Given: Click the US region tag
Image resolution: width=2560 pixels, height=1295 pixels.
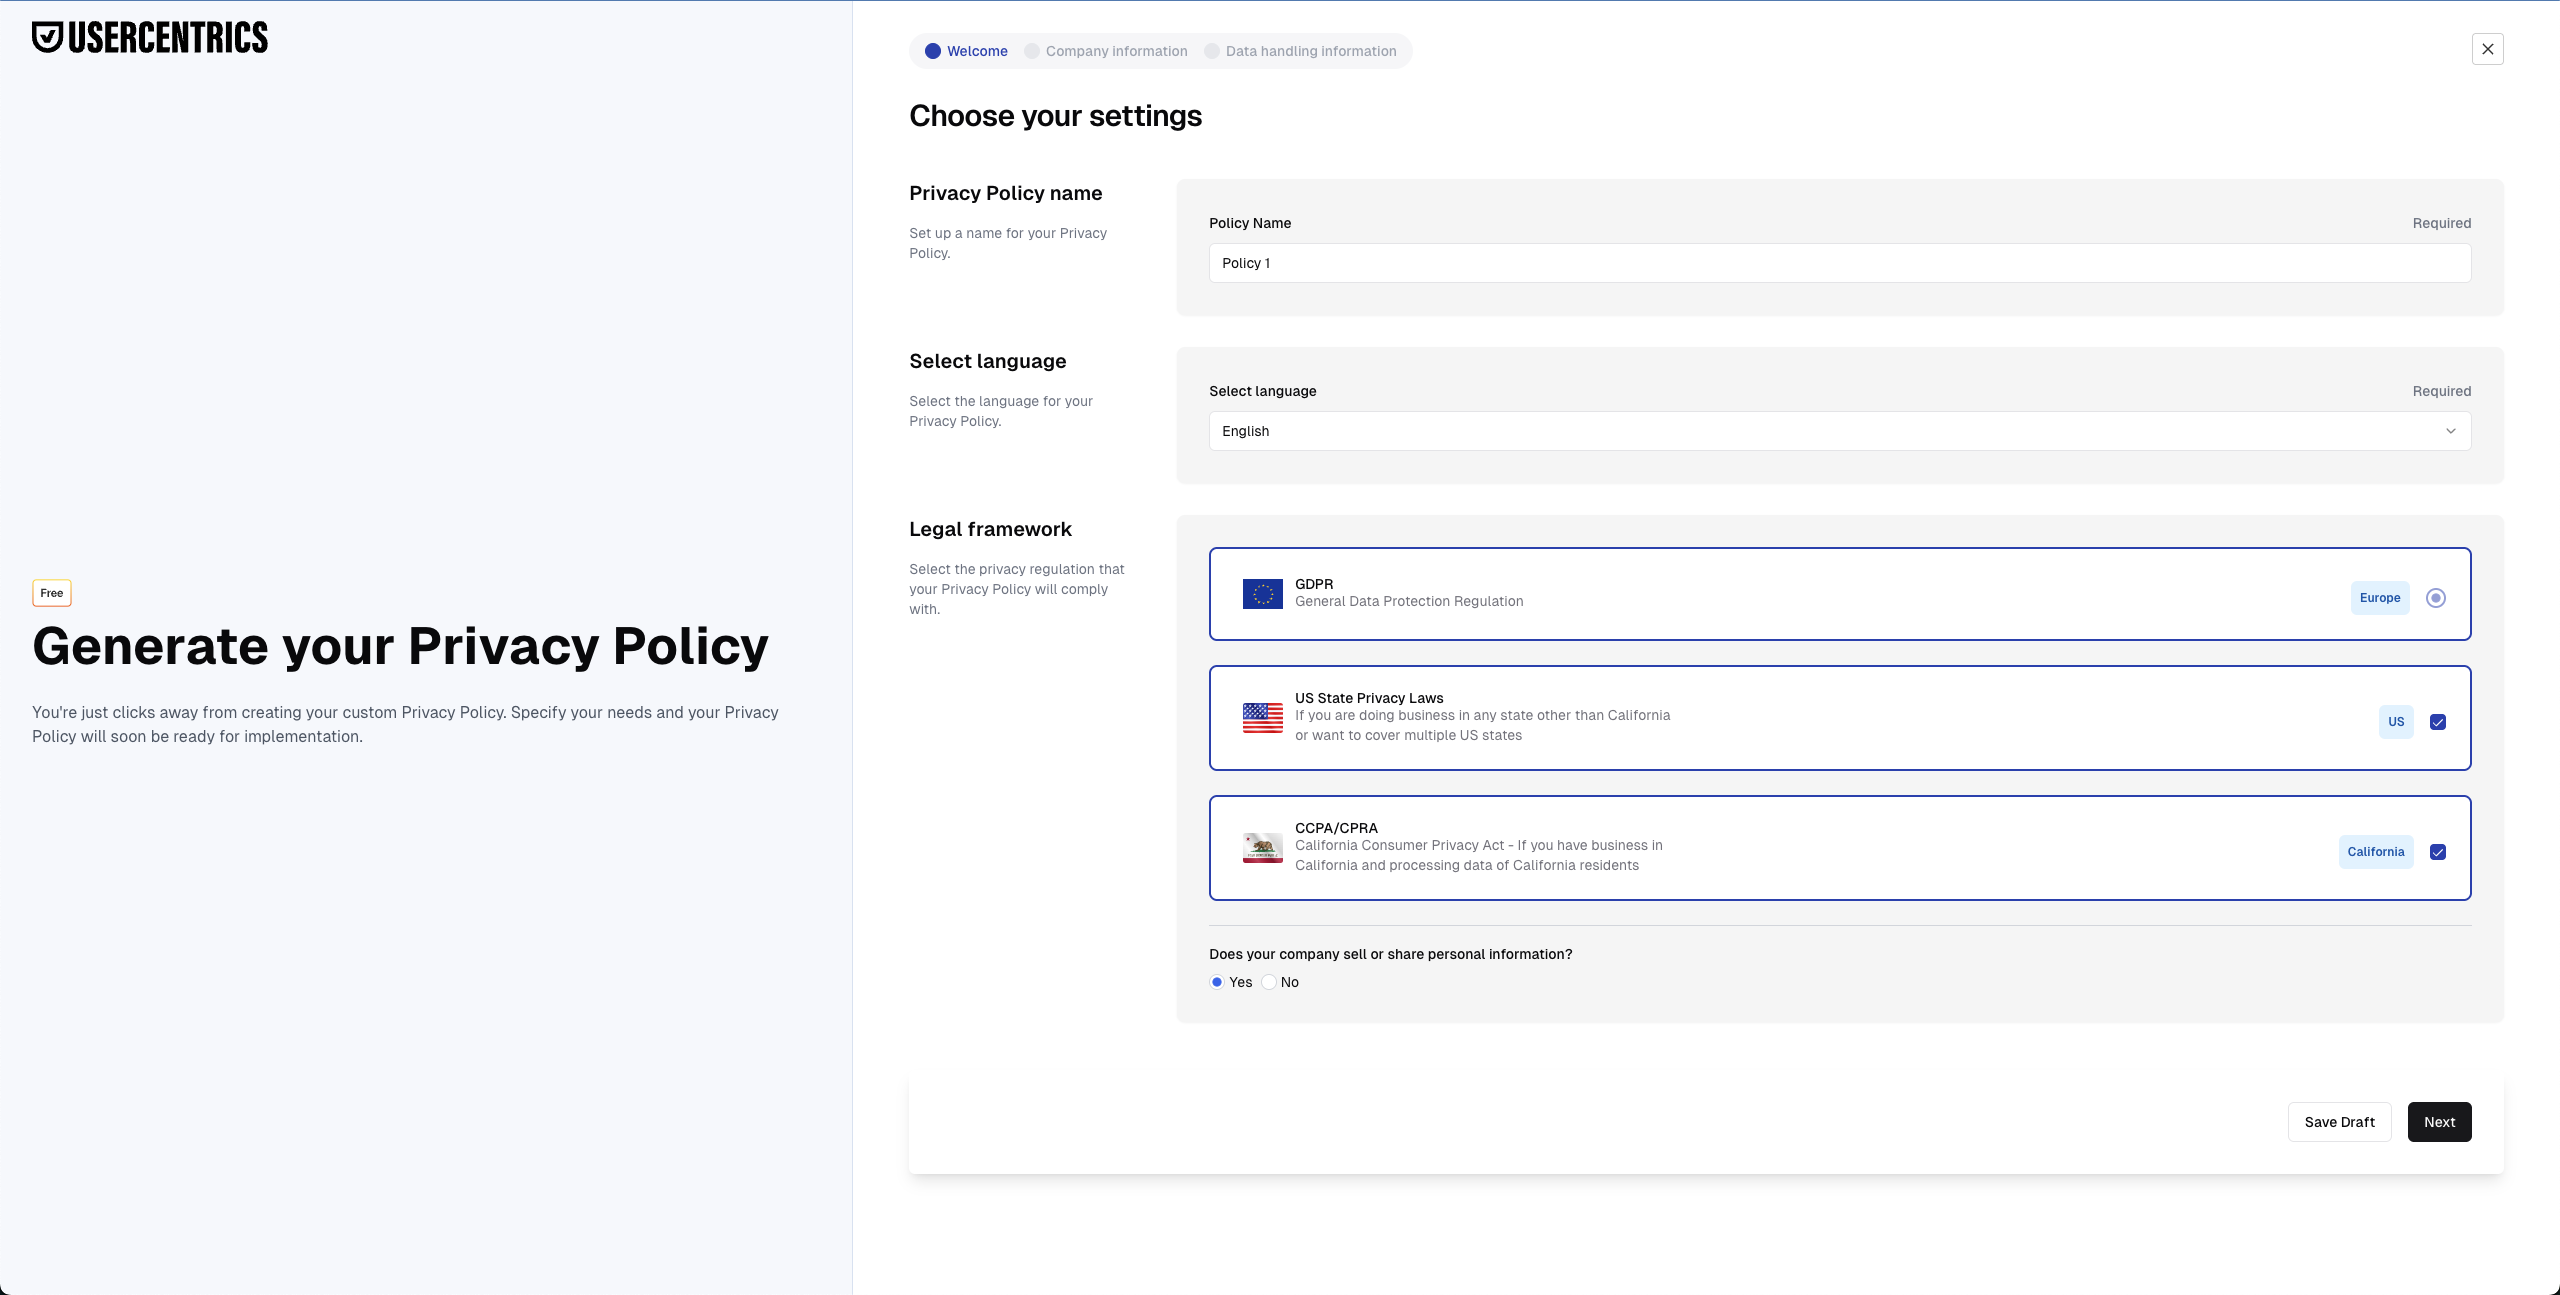Looking at the screenshot, I should pos(2396,722).
